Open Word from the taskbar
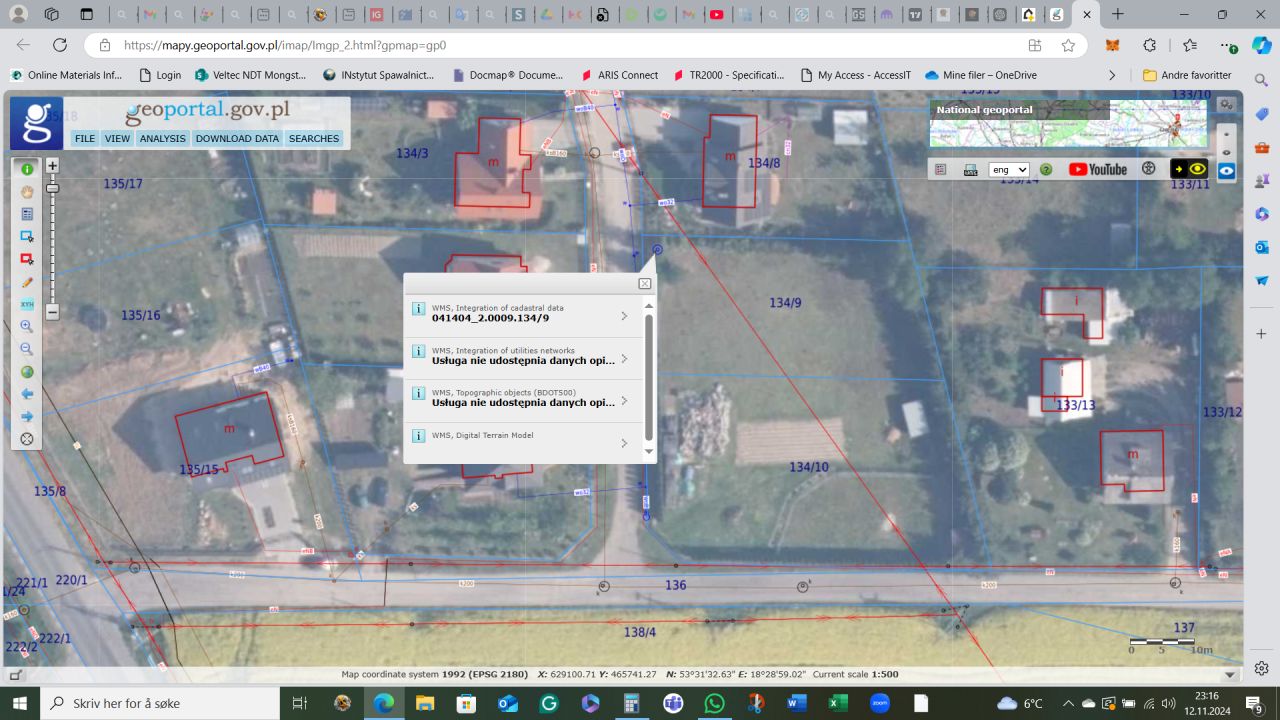The image size is (1280, 720). pos(796,704)
